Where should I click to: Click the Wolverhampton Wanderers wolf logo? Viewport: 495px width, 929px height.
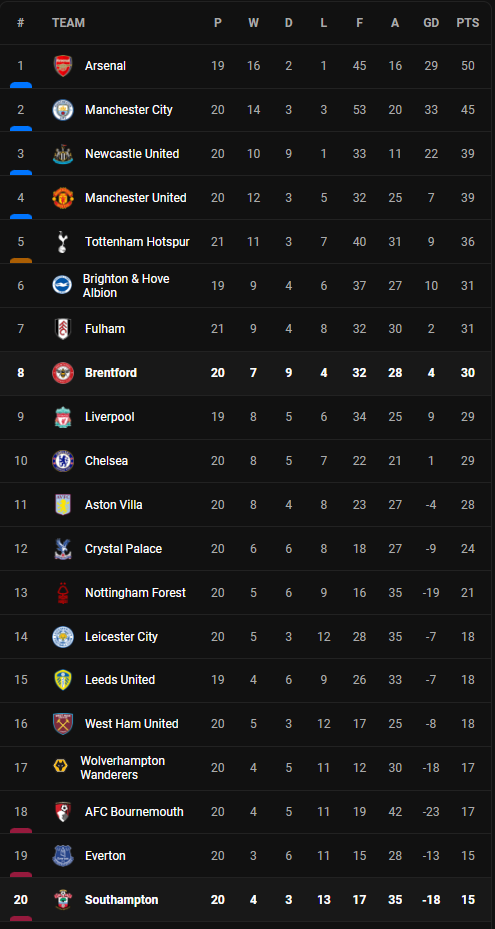(60, 766)
